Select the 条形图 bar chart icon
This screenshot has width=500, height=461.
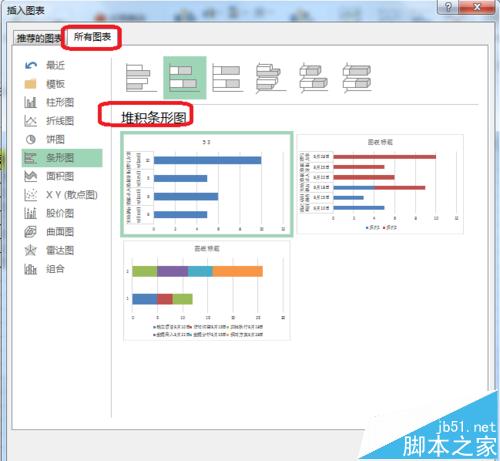click(x=31, y=158)
